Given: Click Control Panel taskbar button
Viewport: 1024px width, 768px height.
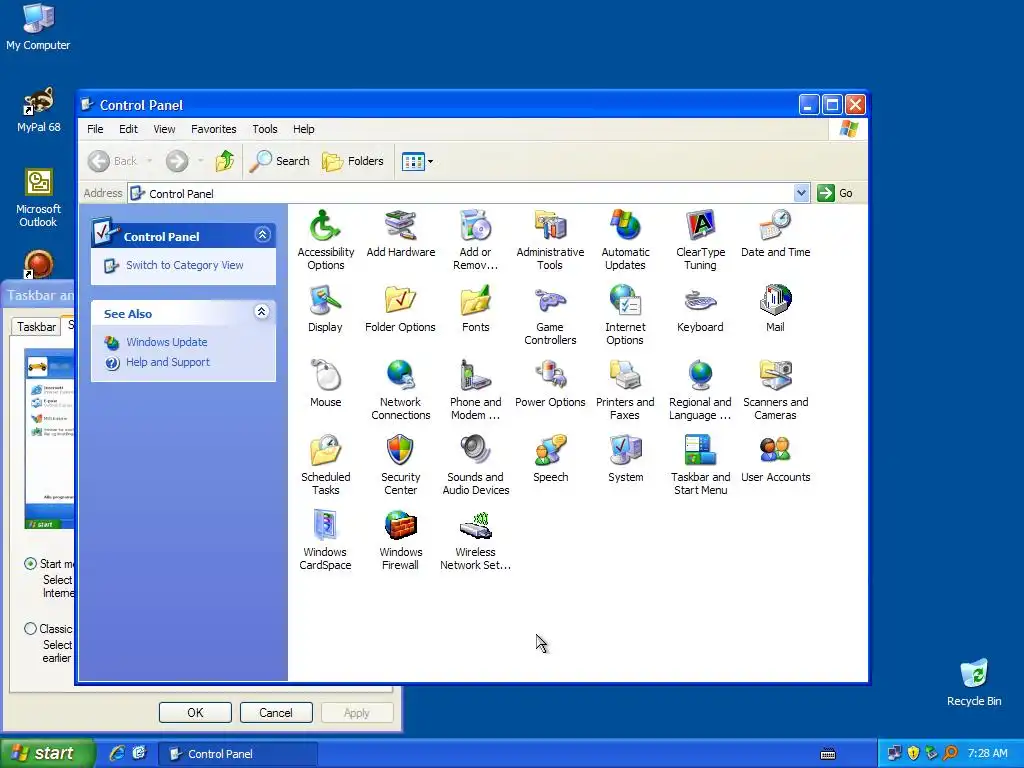Looking at the screenshot, I should (x=238, y=754).
